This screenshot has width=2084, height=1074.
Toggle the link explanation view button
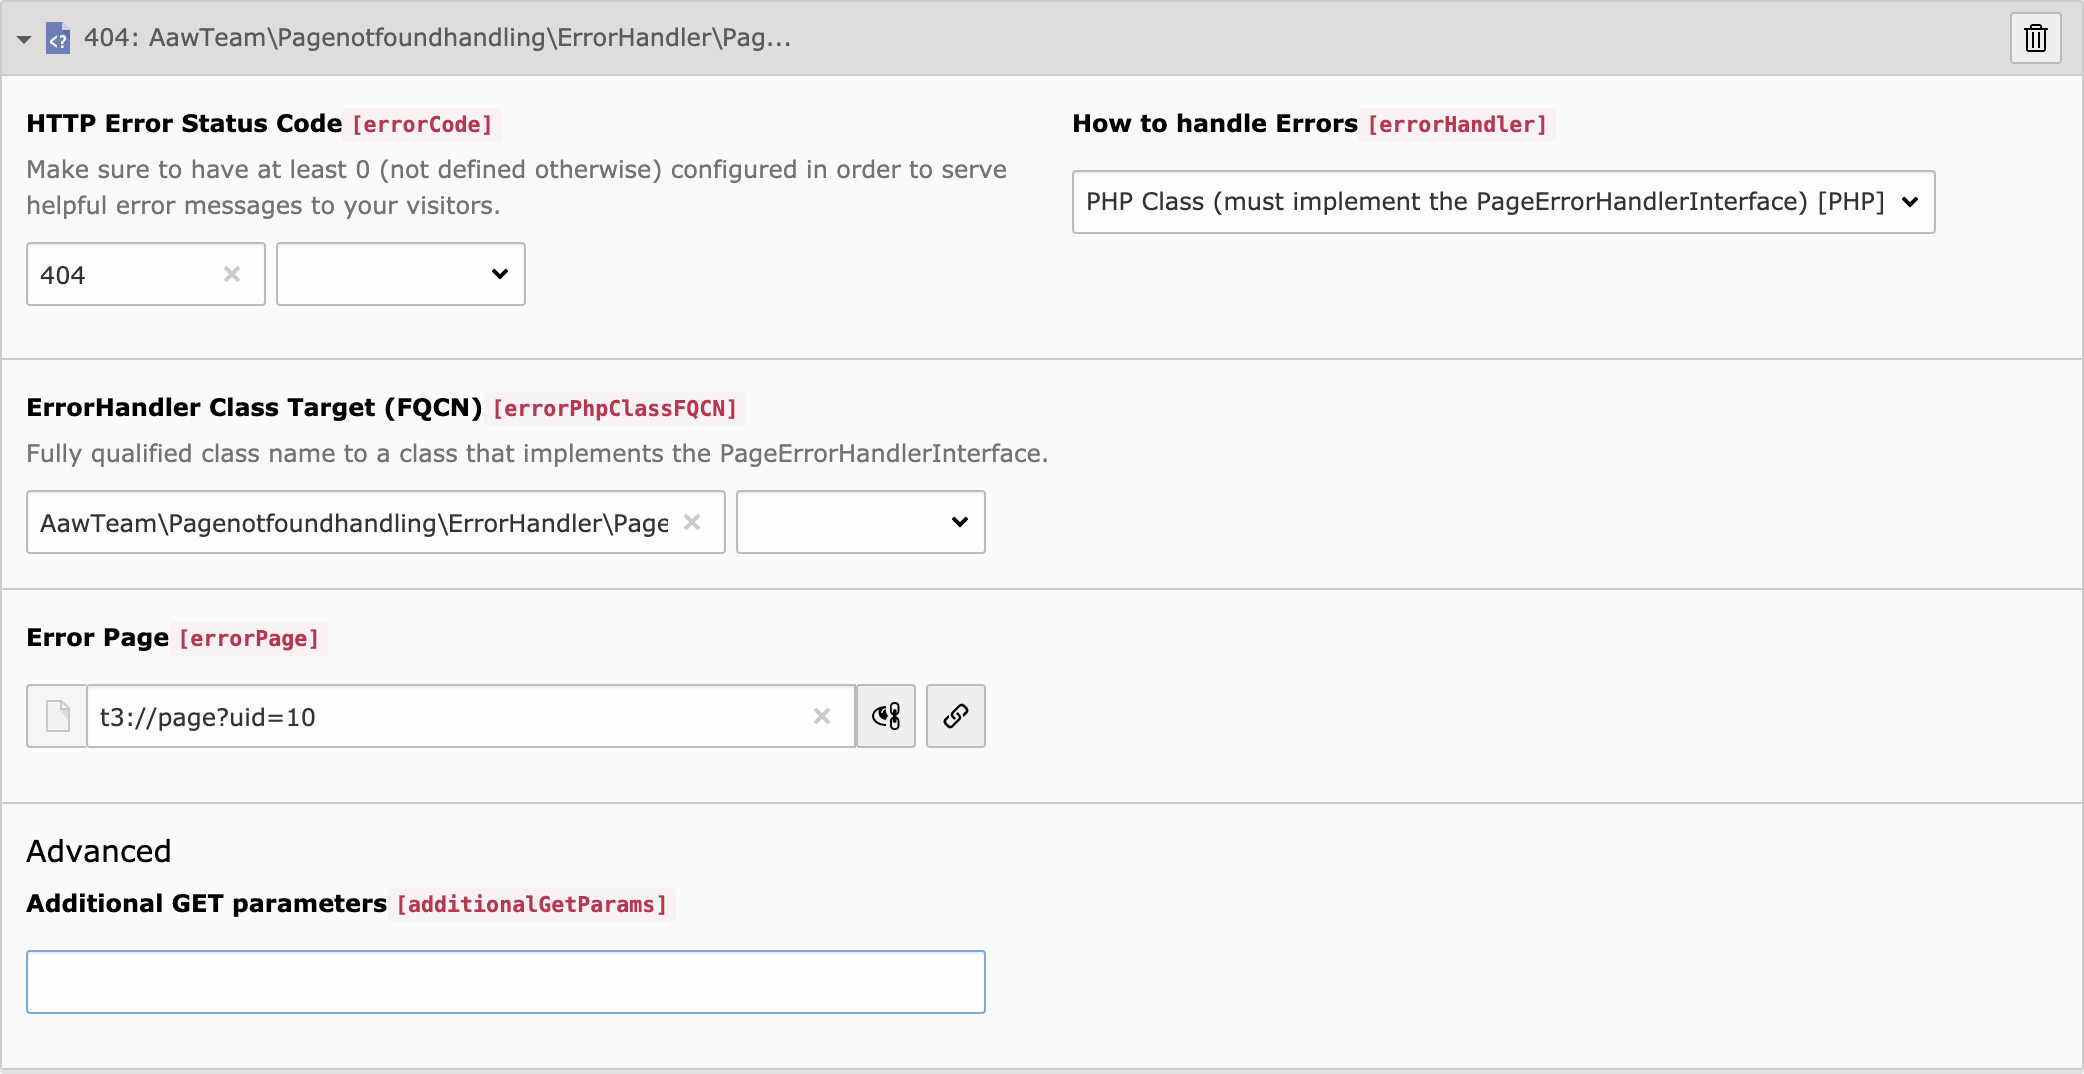tap(886, 716)
